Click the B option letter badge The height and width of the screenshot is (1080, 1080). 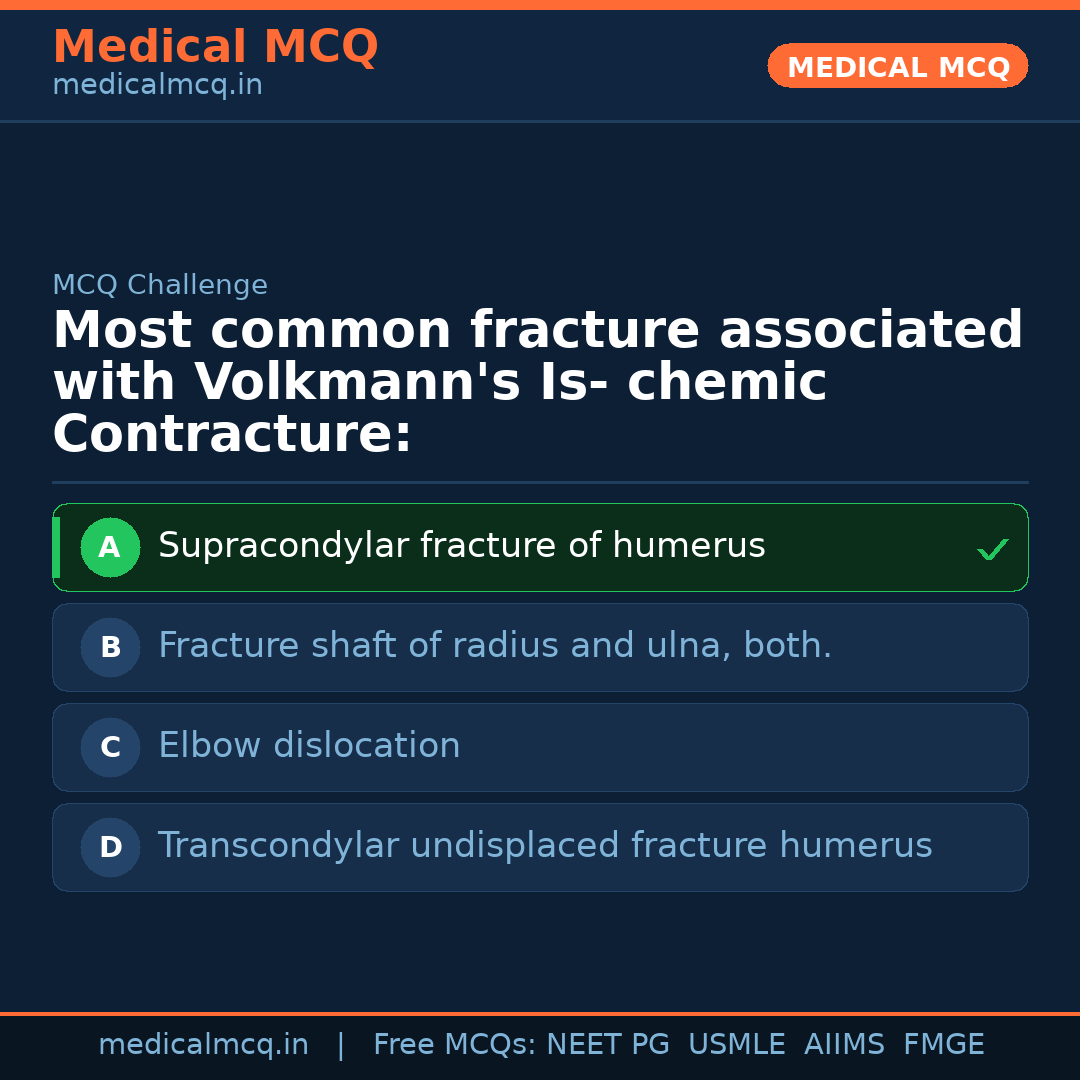coord(110,647)
